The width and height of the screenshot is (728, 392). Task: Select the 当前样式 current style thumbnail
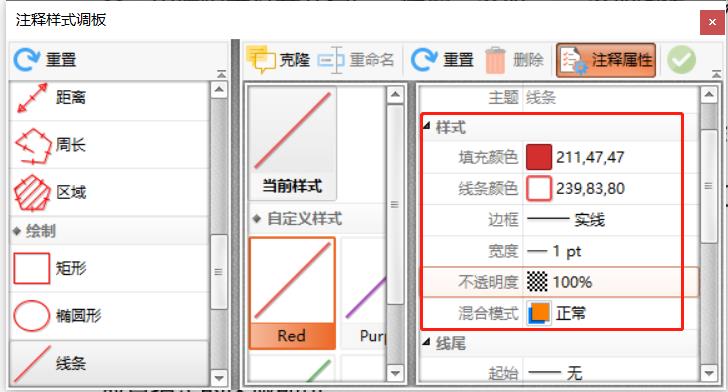click(292, 143)
